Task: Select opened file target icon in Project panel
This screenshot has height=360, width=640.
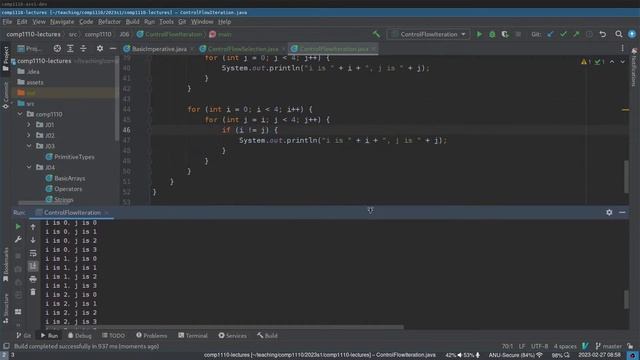Action: click(57, 49)
